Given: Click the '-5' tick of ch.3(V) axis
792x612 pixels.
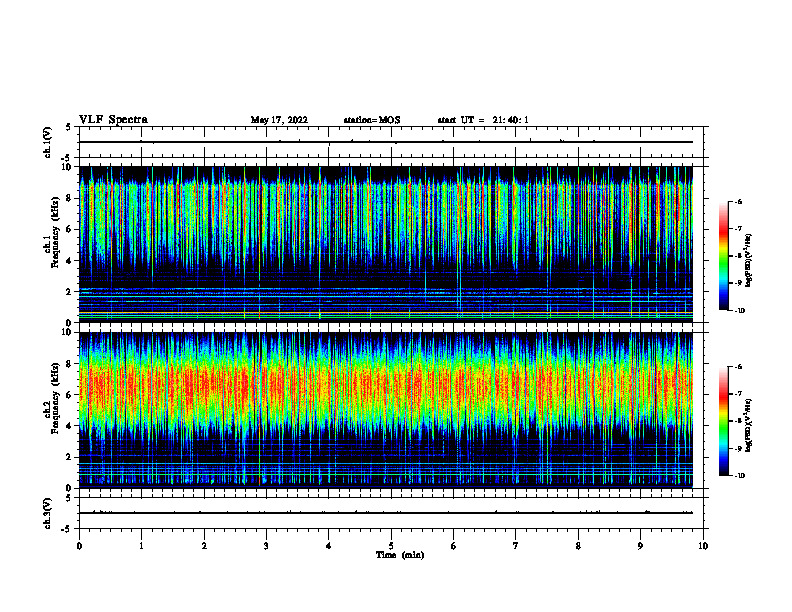Looking at the screenshot, I should (x=67, y=529).
